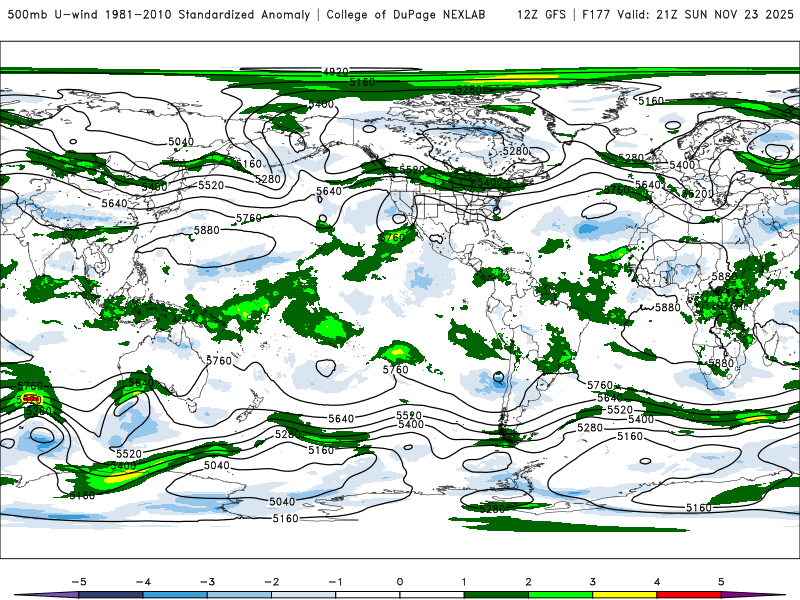The width and height of the screenshot is (800, 600).
Task: Click the '-2' tick label on the color bar
Action: [271, 582]
